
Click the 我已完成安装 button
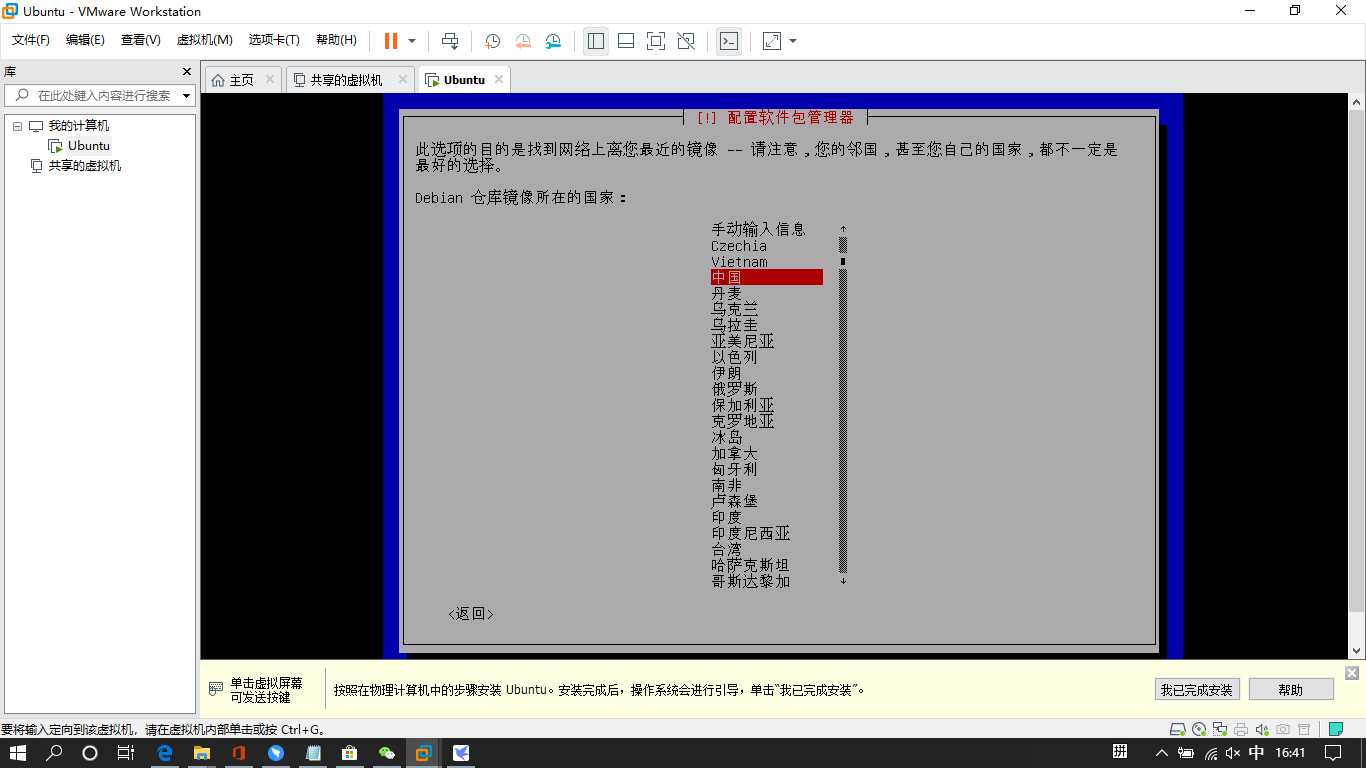pos(1197,689)
